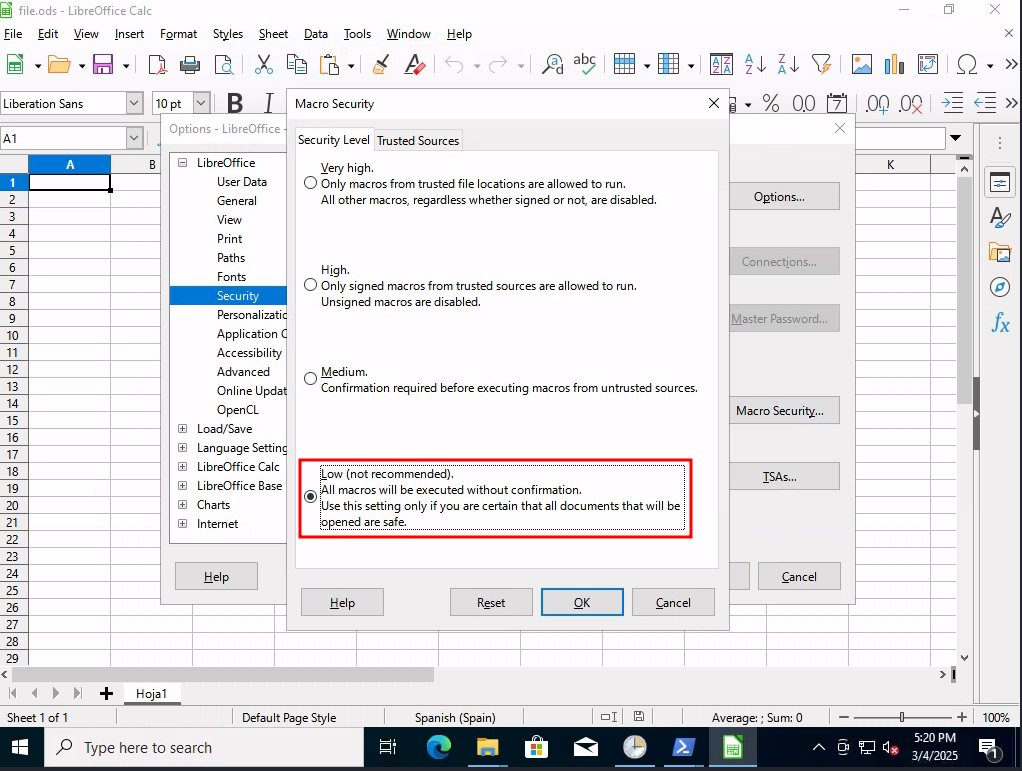Toggle Italic formatting button
This screenshot has height=771, width=1022.
tap(269, 103)
